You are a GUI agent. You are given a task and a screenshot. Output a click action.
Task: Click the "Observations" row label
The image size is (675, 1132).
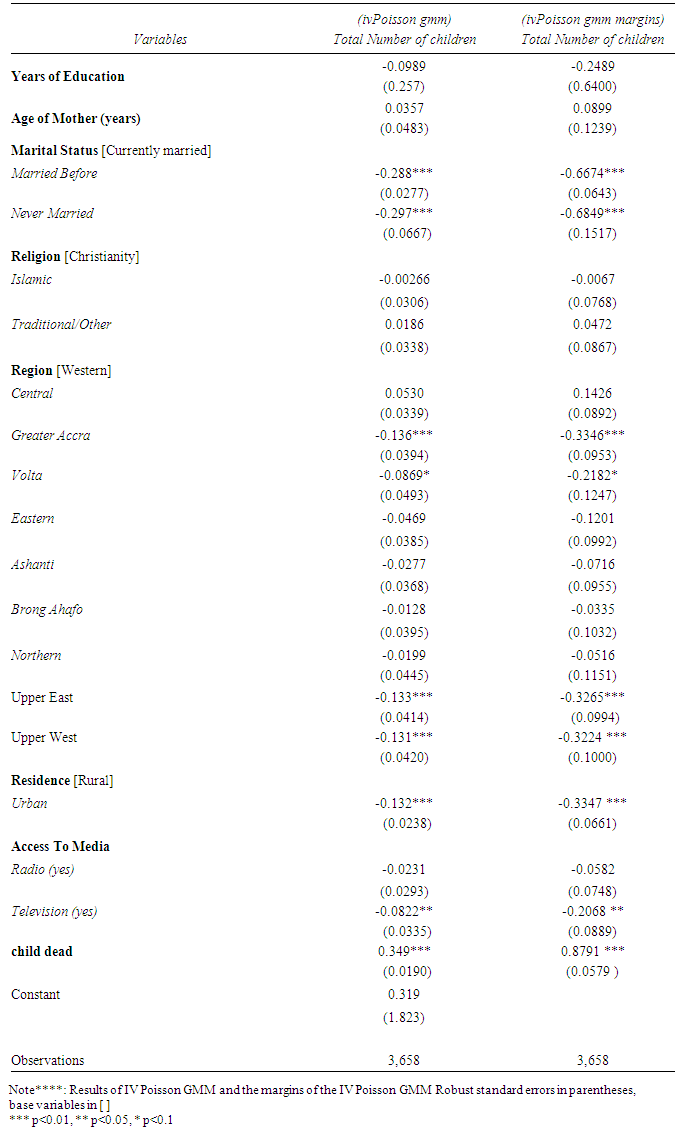(48, 1060)
